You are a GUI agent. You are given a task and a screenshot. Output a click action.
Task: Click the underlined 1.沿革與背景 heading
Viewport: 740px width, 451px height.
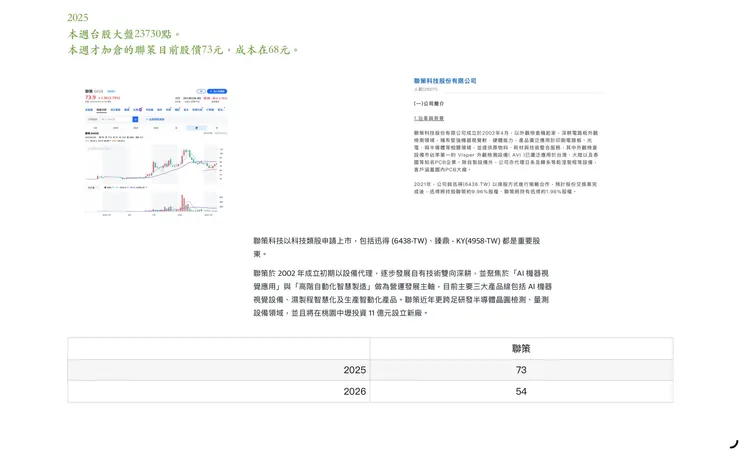(x=429, y=118)
